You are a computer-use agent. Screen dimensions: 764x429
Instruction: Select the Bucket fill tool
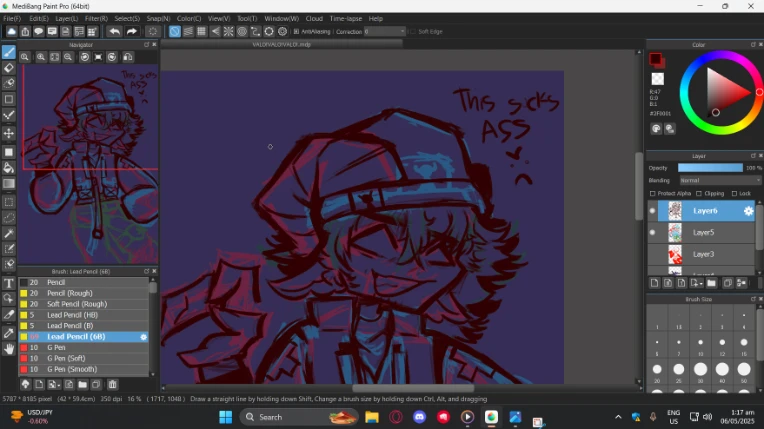(x=9, y=168)
